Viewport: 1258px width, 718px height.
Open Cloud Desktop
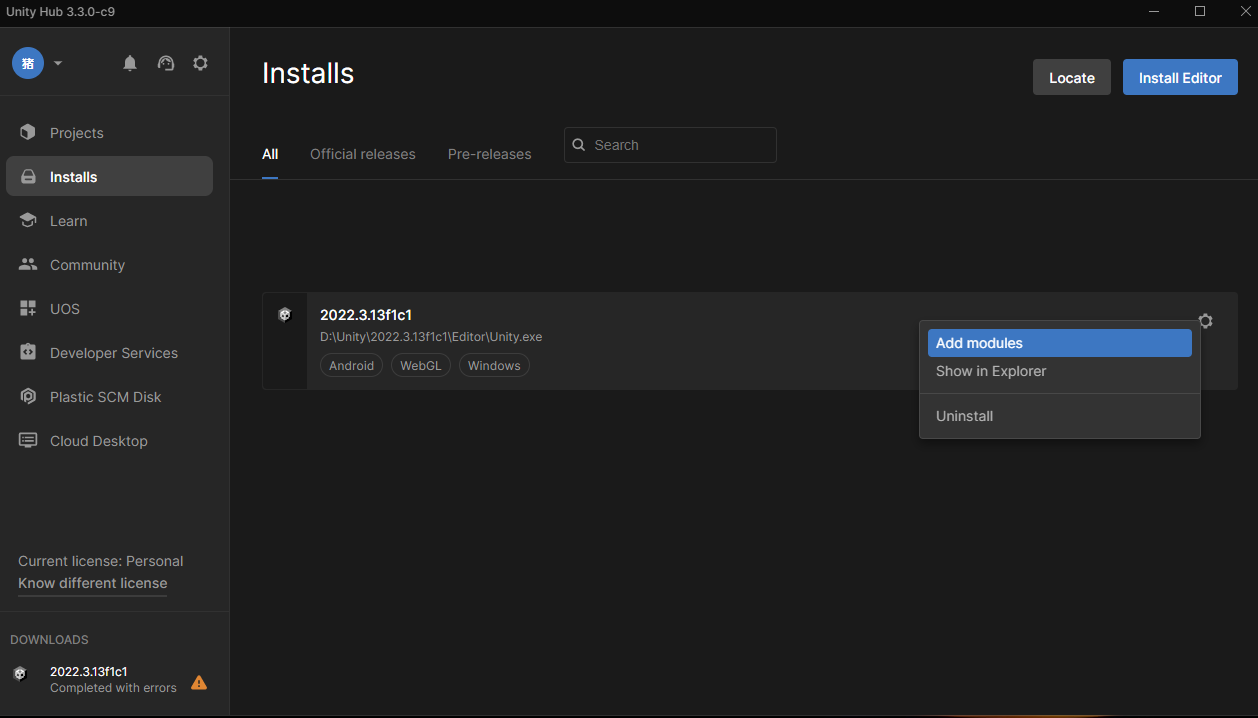click(109, 441)
